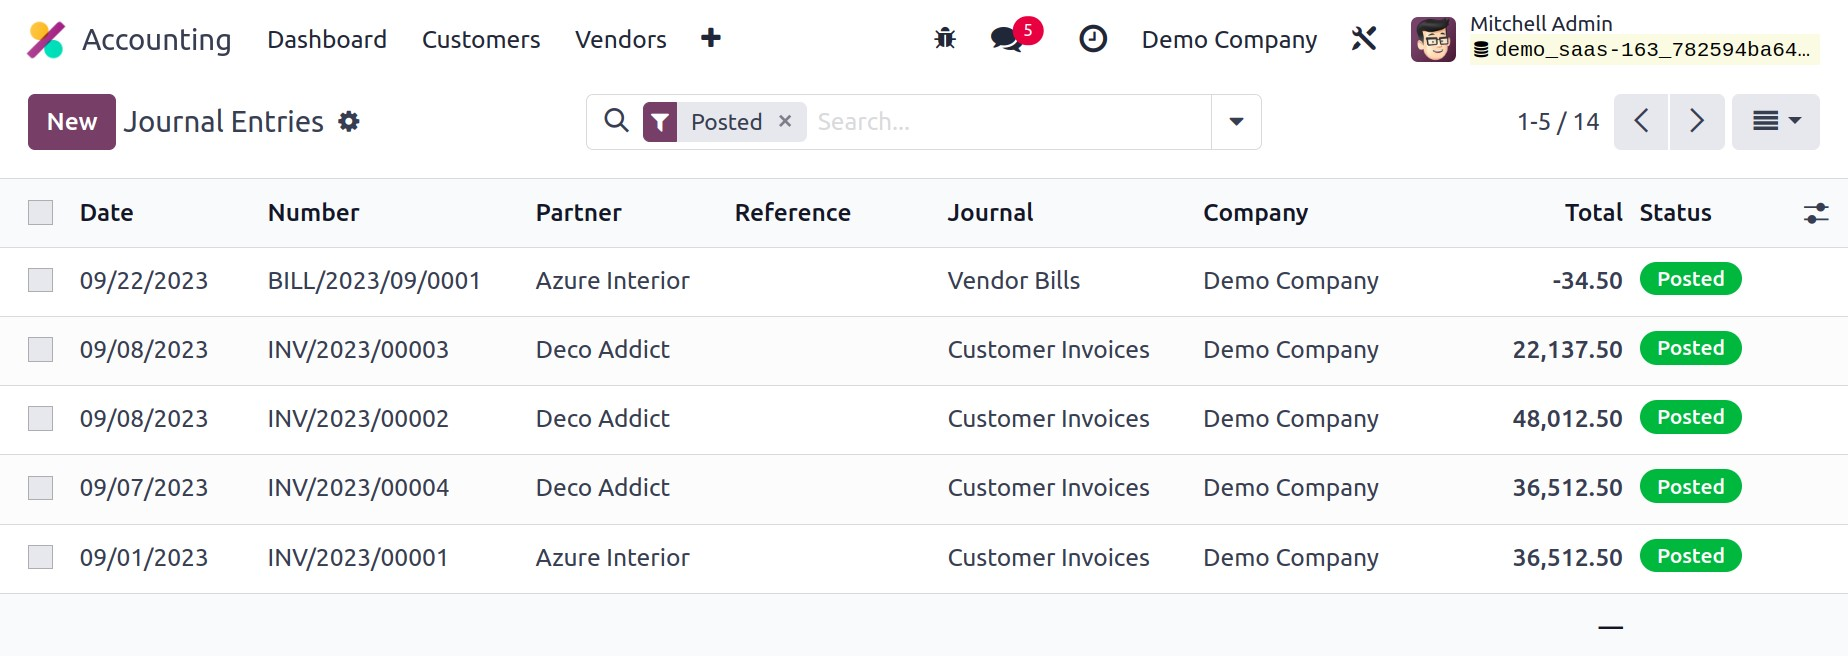Select the INV/2023/00004 row checkbox

[41, 488]
